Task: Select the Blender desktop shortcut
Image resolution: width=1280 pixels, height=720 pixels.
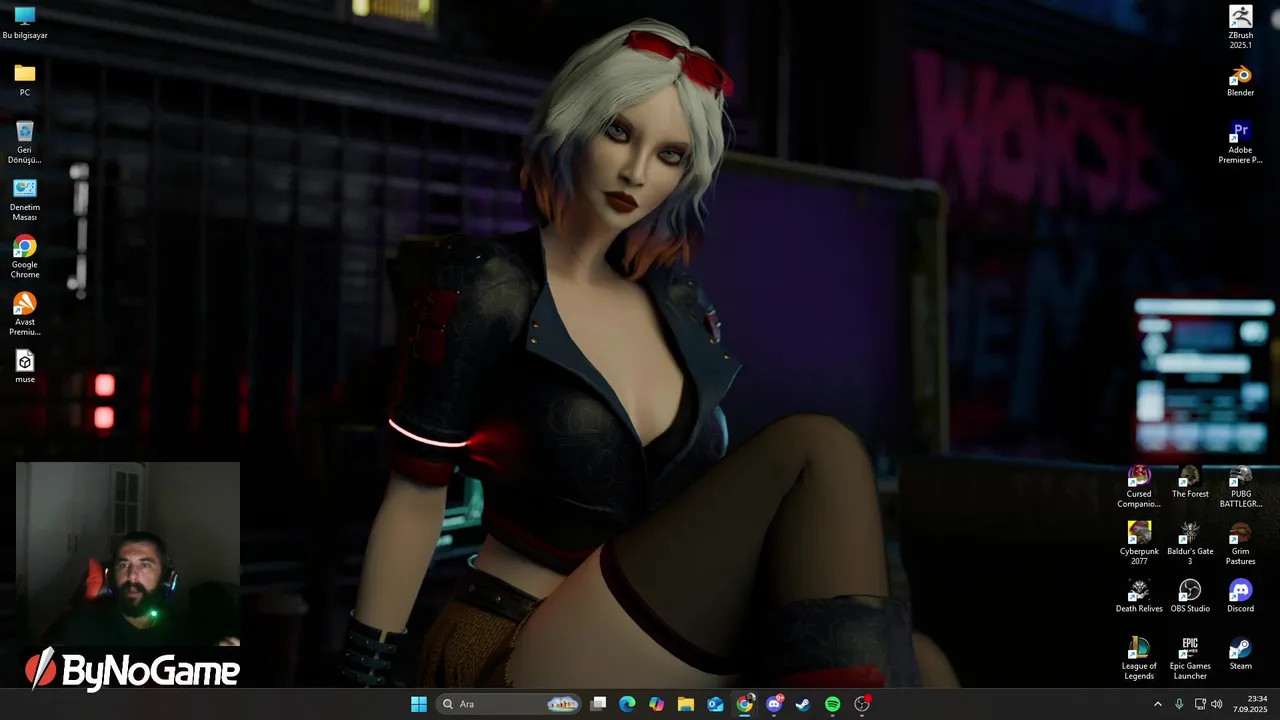Action: pos(1241,81)
